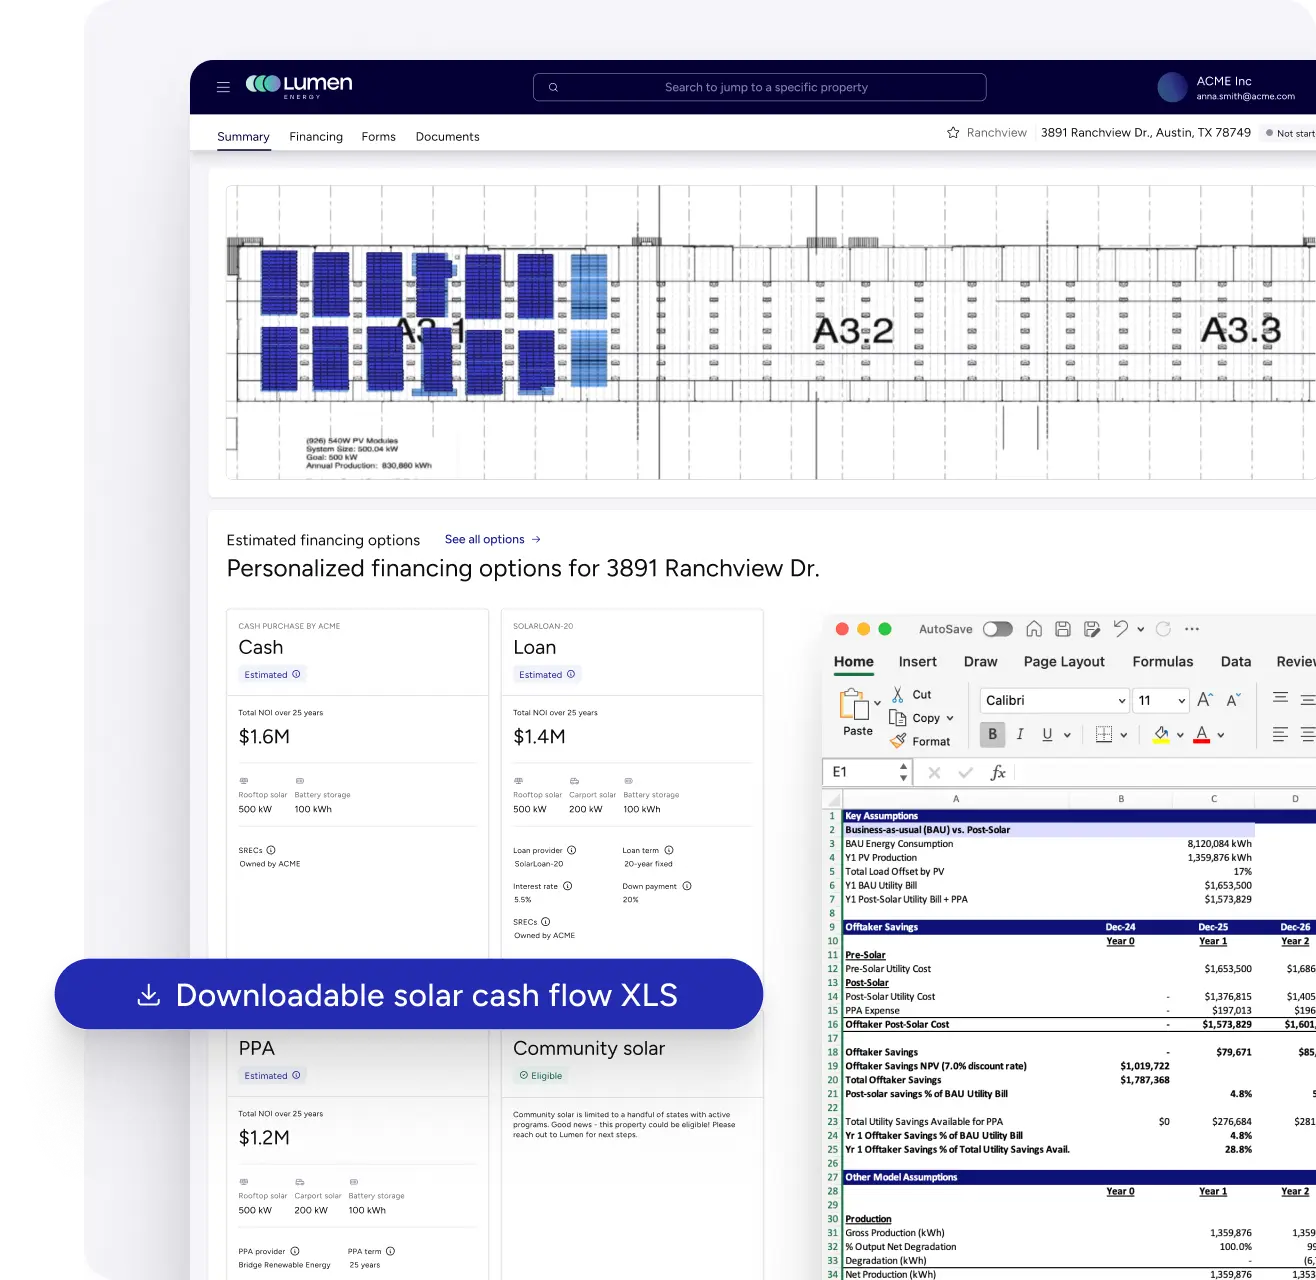Open the Lumen hamburger menu

223,87
